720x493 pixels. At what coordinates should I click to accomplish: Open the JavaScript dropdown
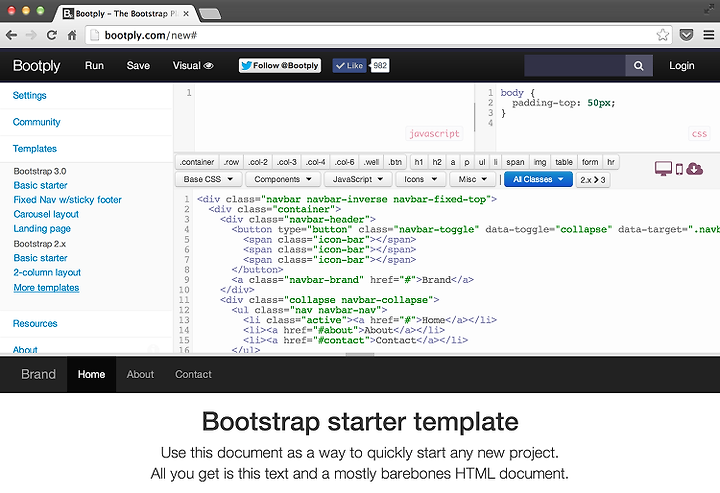tap(358, 179)
